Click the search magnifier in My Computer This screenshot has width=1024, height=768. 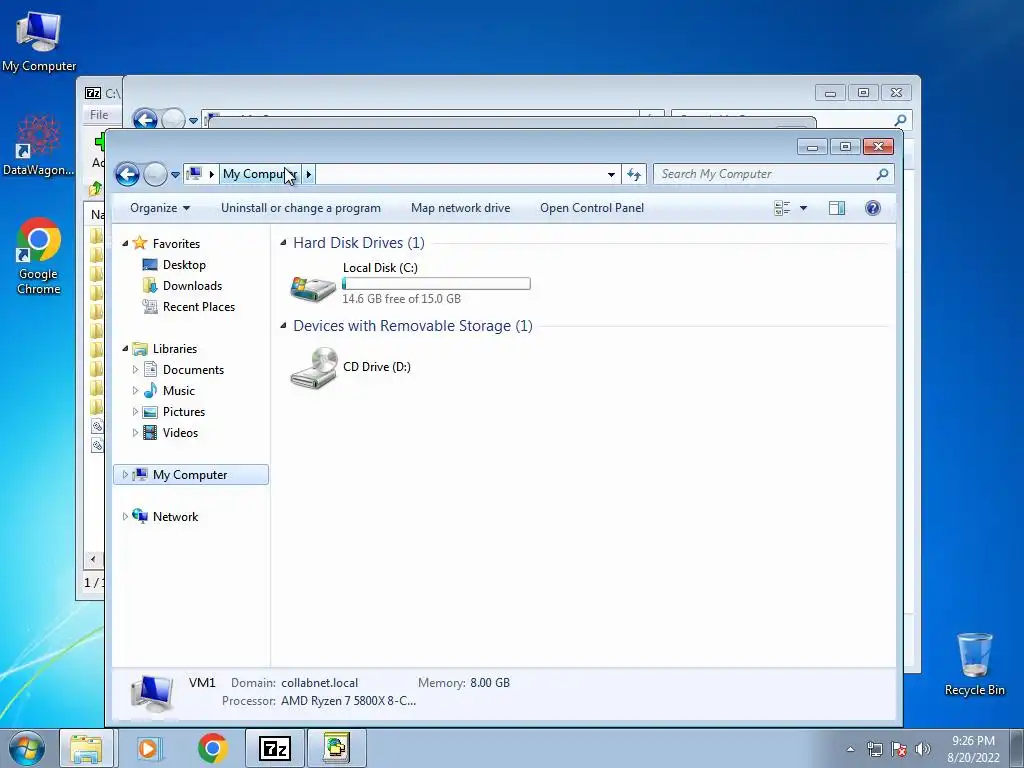coord(882,174)
